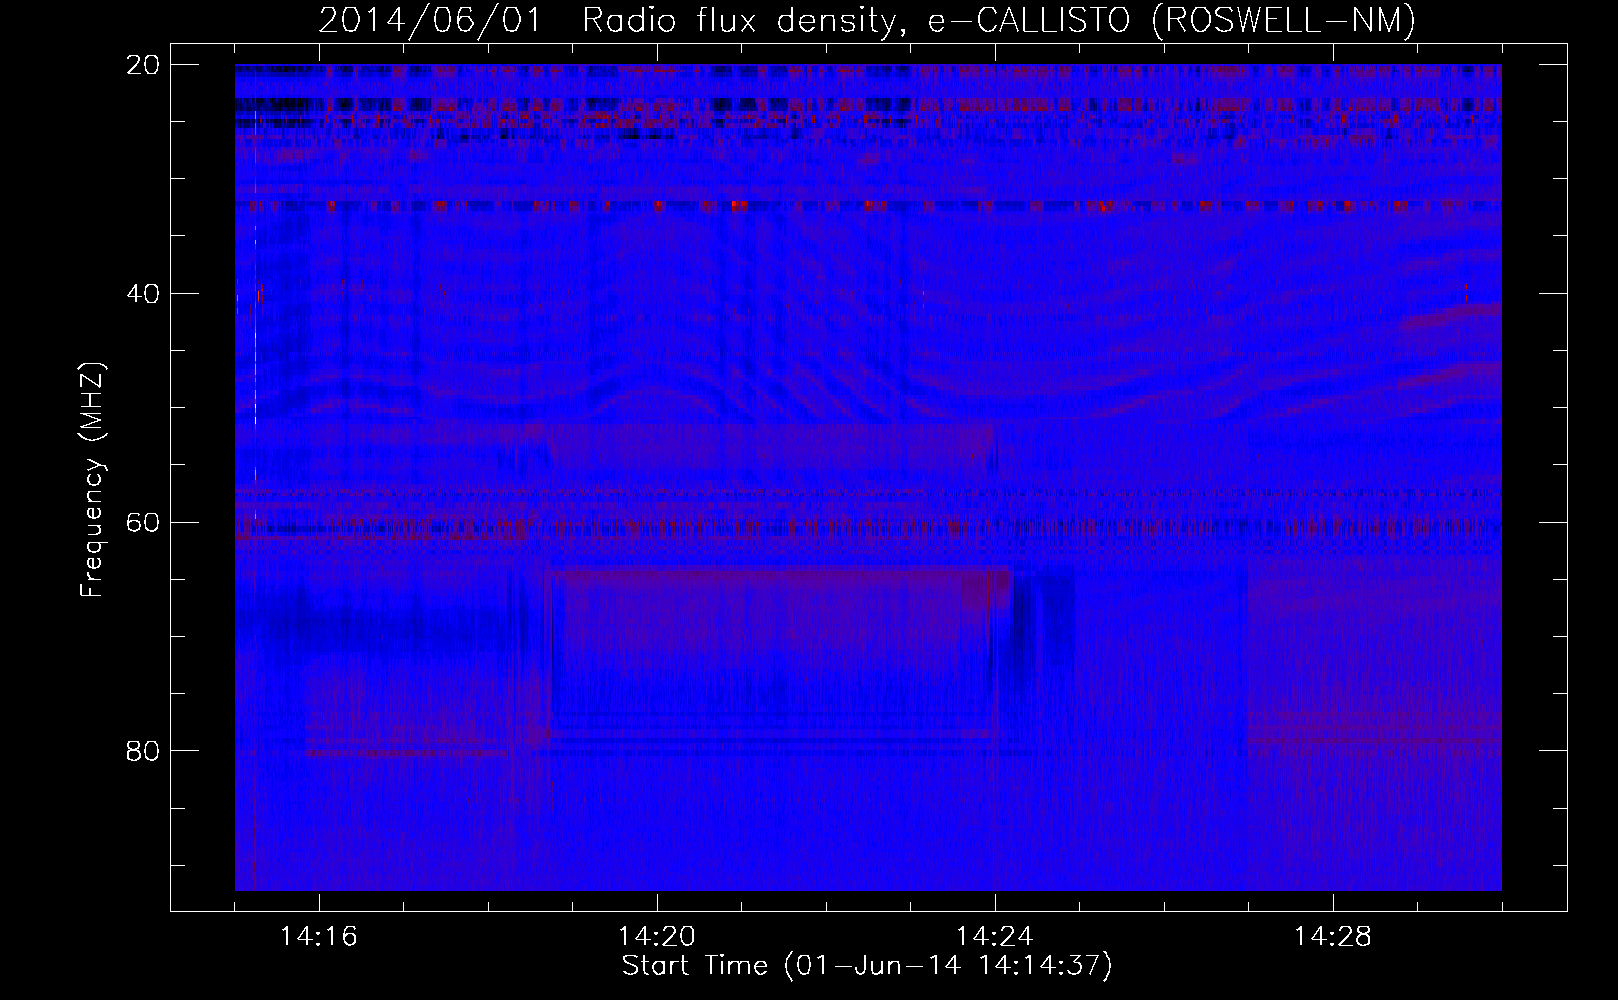Image resolution: width=1618 pixels, height=1000 pixels.
Task: Click the '40' frequency axis label
Action: [x=143, y=294]
